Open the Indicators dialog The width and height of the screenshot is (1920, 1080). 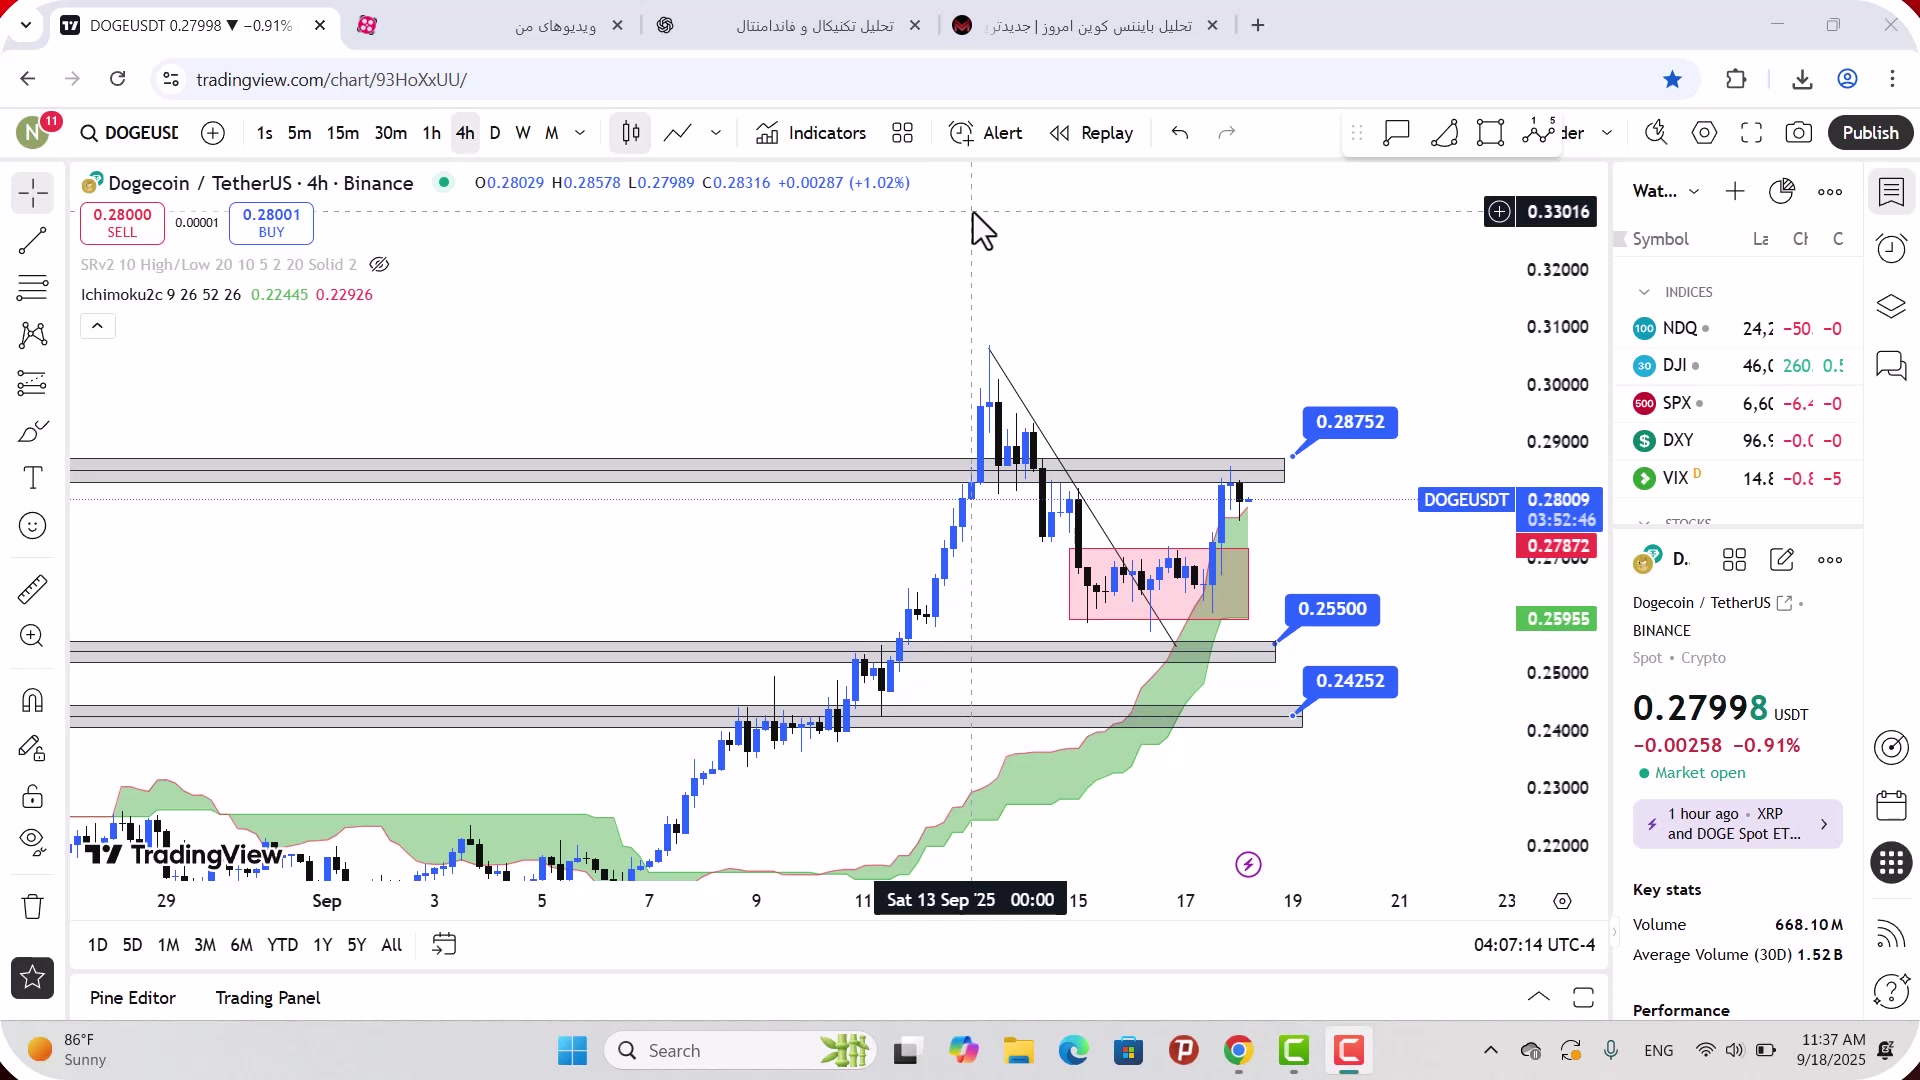(811, 133)
